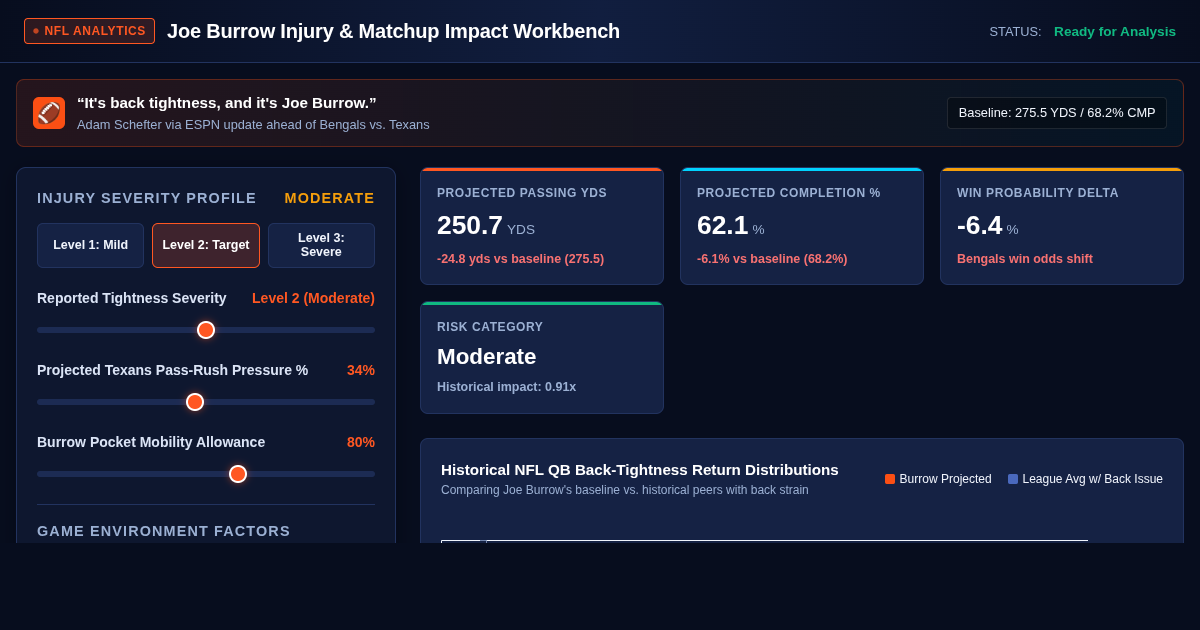1200x630 pixels.
Task: Click the 80% pocket mobility value
Action: click(x=361, y=442)
